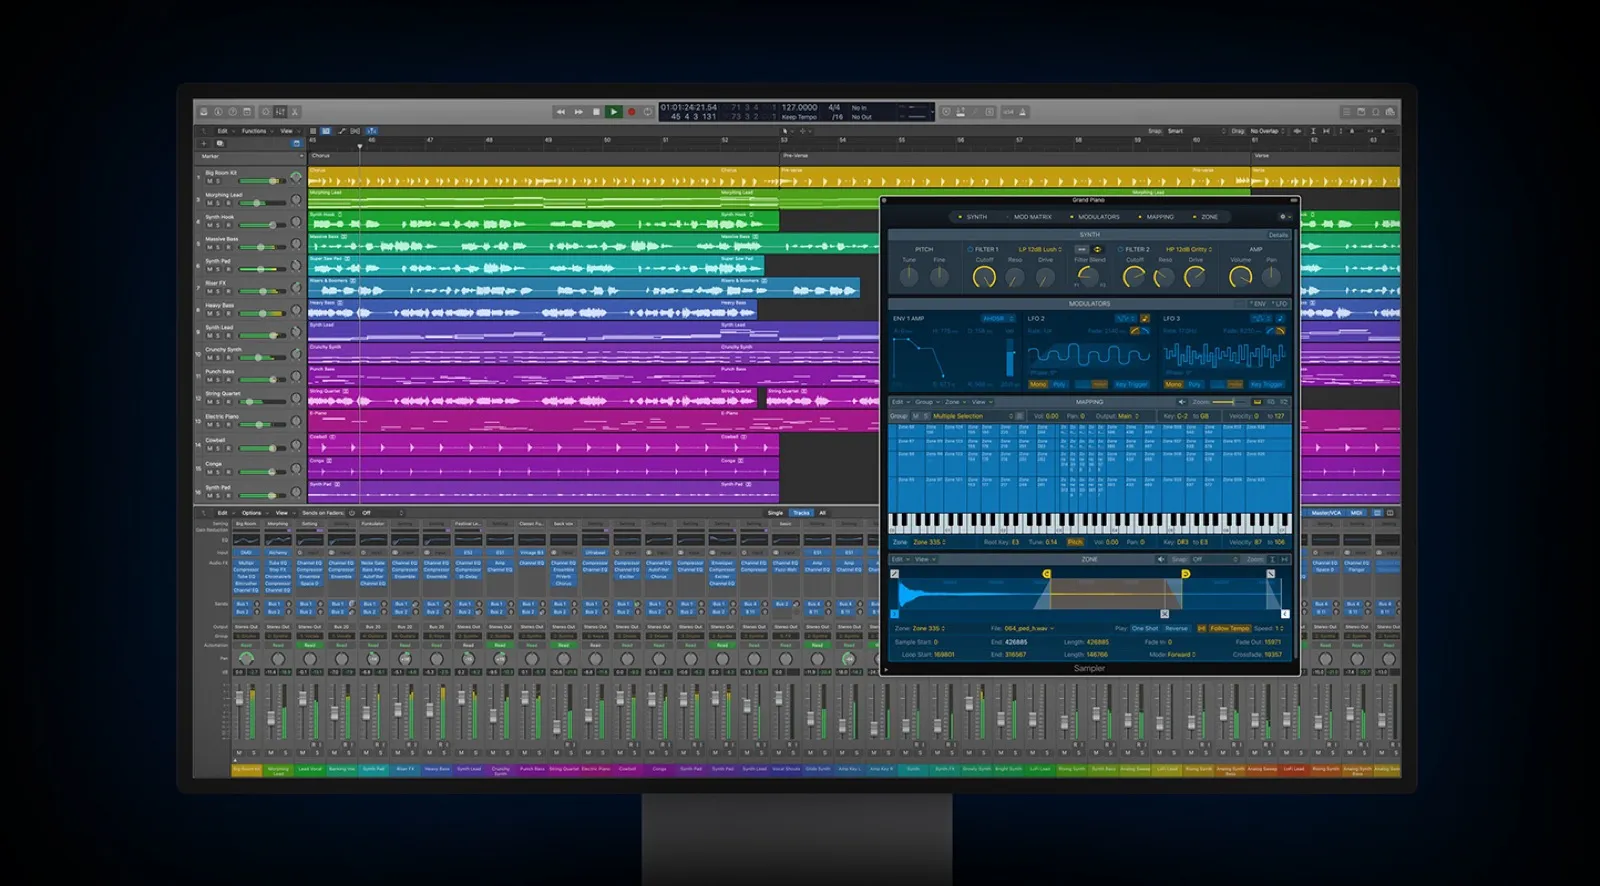Click the red Record button
The height and width of the screenshot is (886, 1600).
tap(631, 112)
